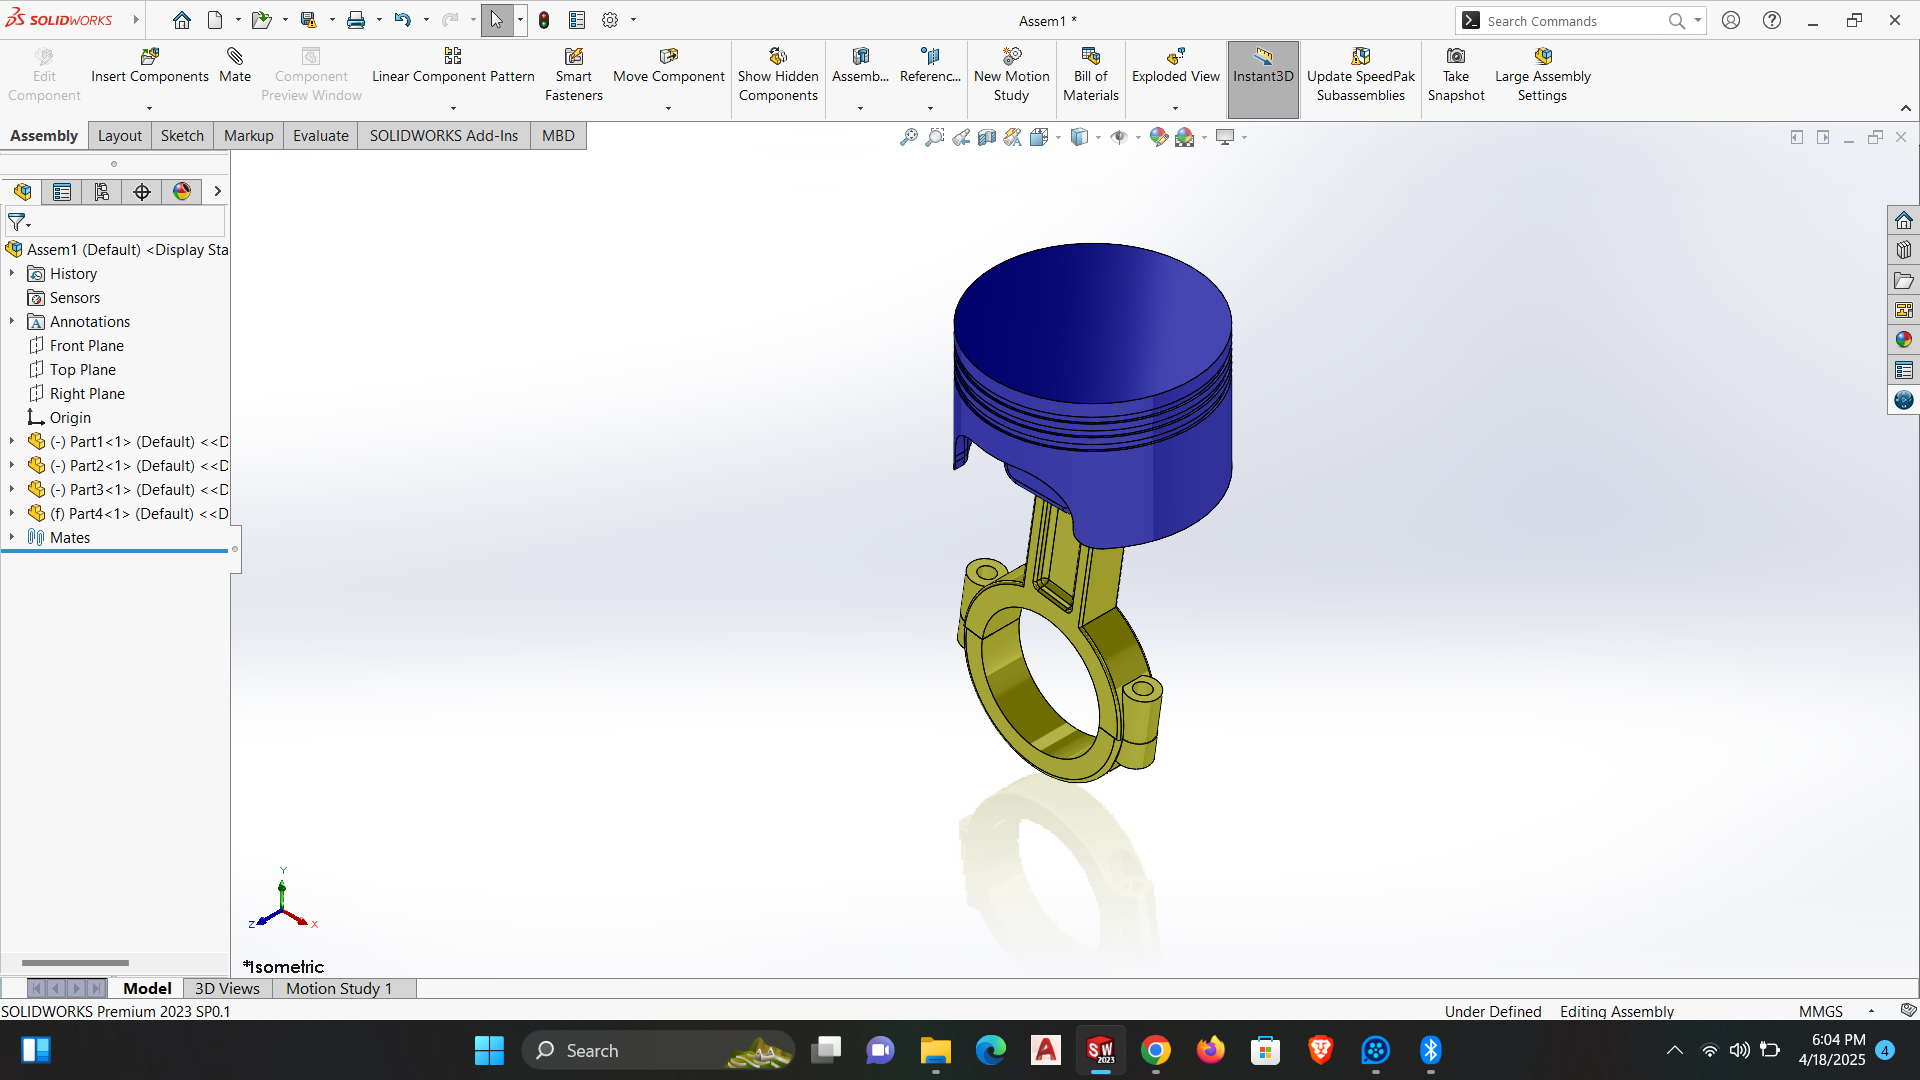The width and height of the screenshot is (1920, 1080).
Task: Expand the Mates folder in tree
Action: (x=12, y=537)
